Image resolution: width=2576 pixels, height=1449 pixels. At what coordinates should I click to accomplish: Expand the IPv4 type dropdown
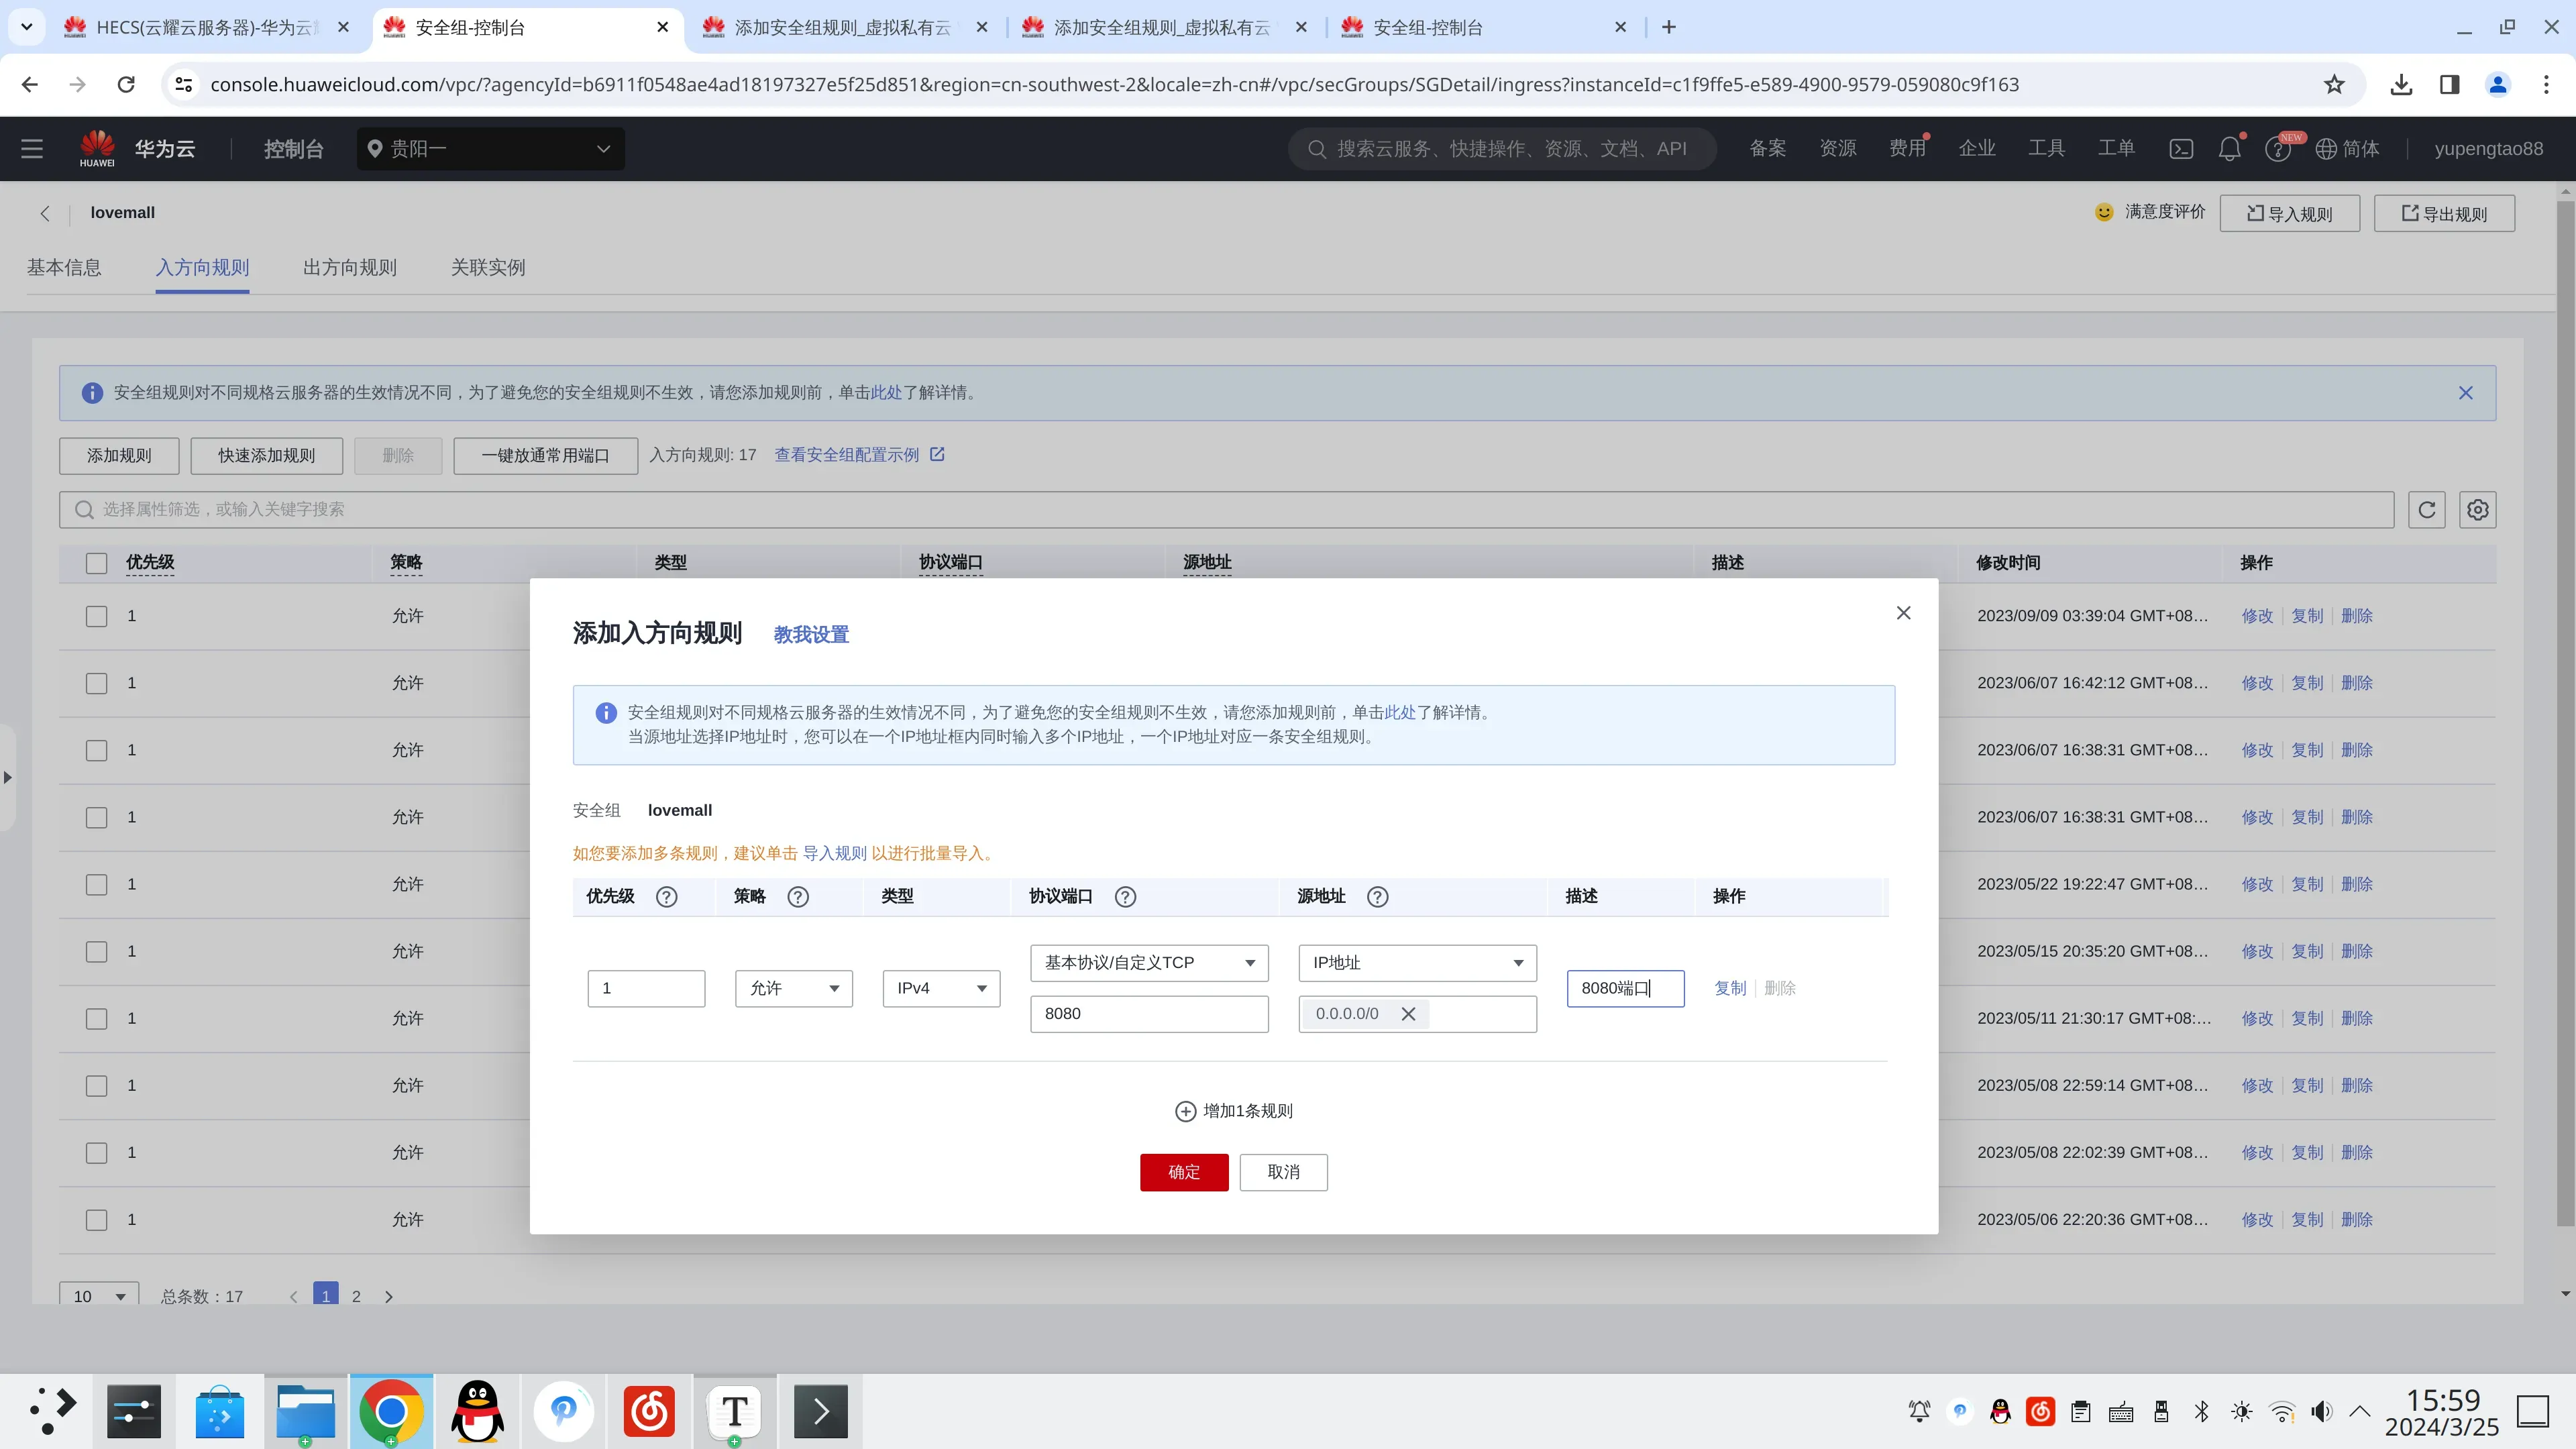pos(941,988)
